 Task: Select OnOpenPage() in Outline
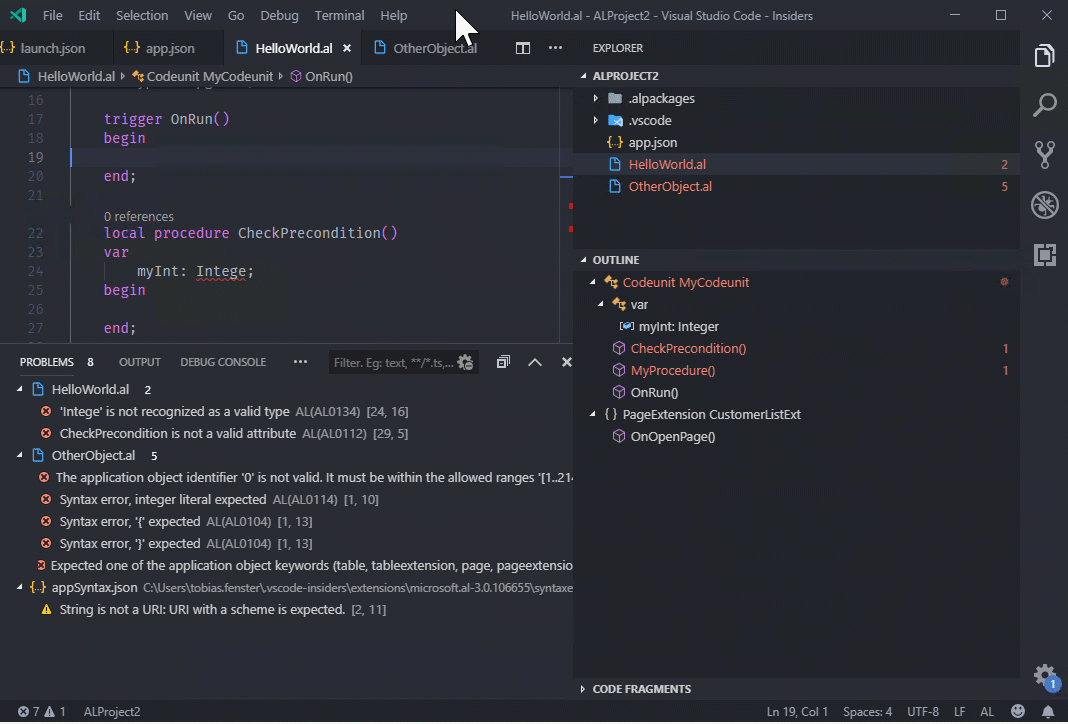pos(673,437)
